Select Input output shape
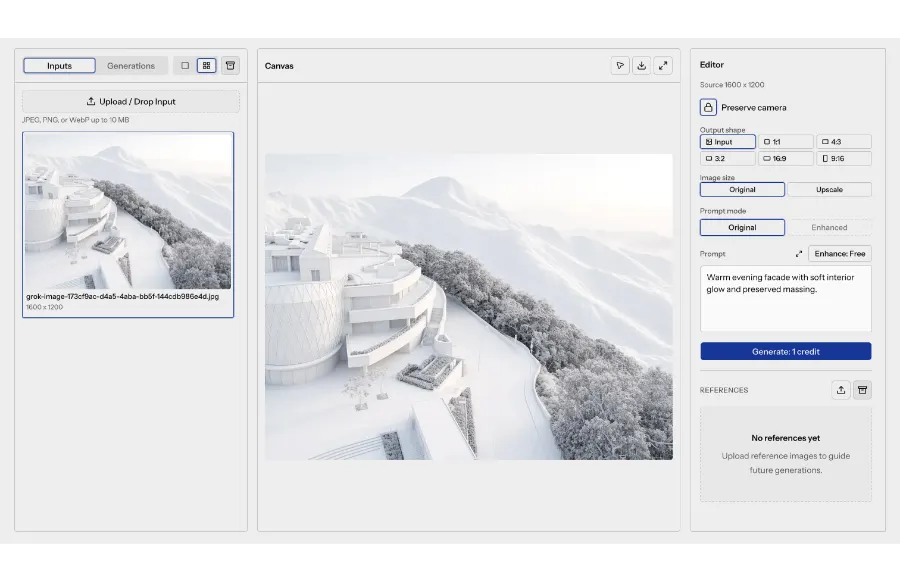 point(727,142)
